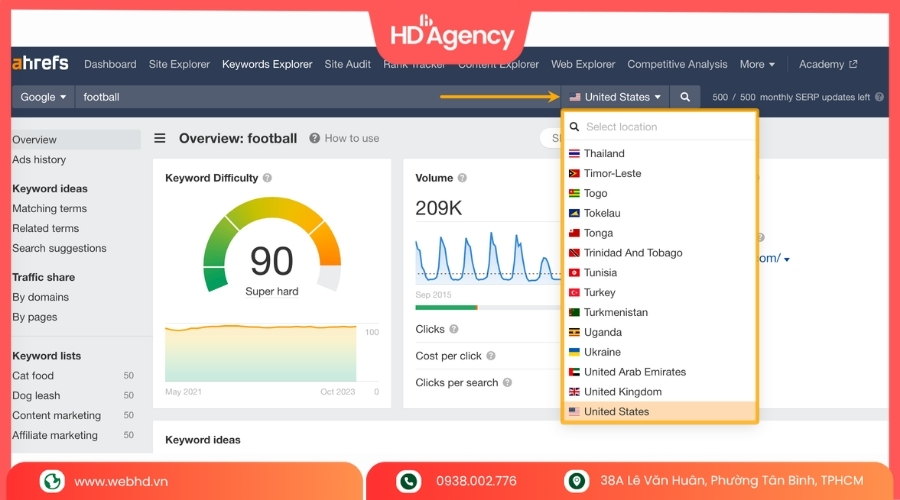Open Traffic share By pages

click(34, 317)
